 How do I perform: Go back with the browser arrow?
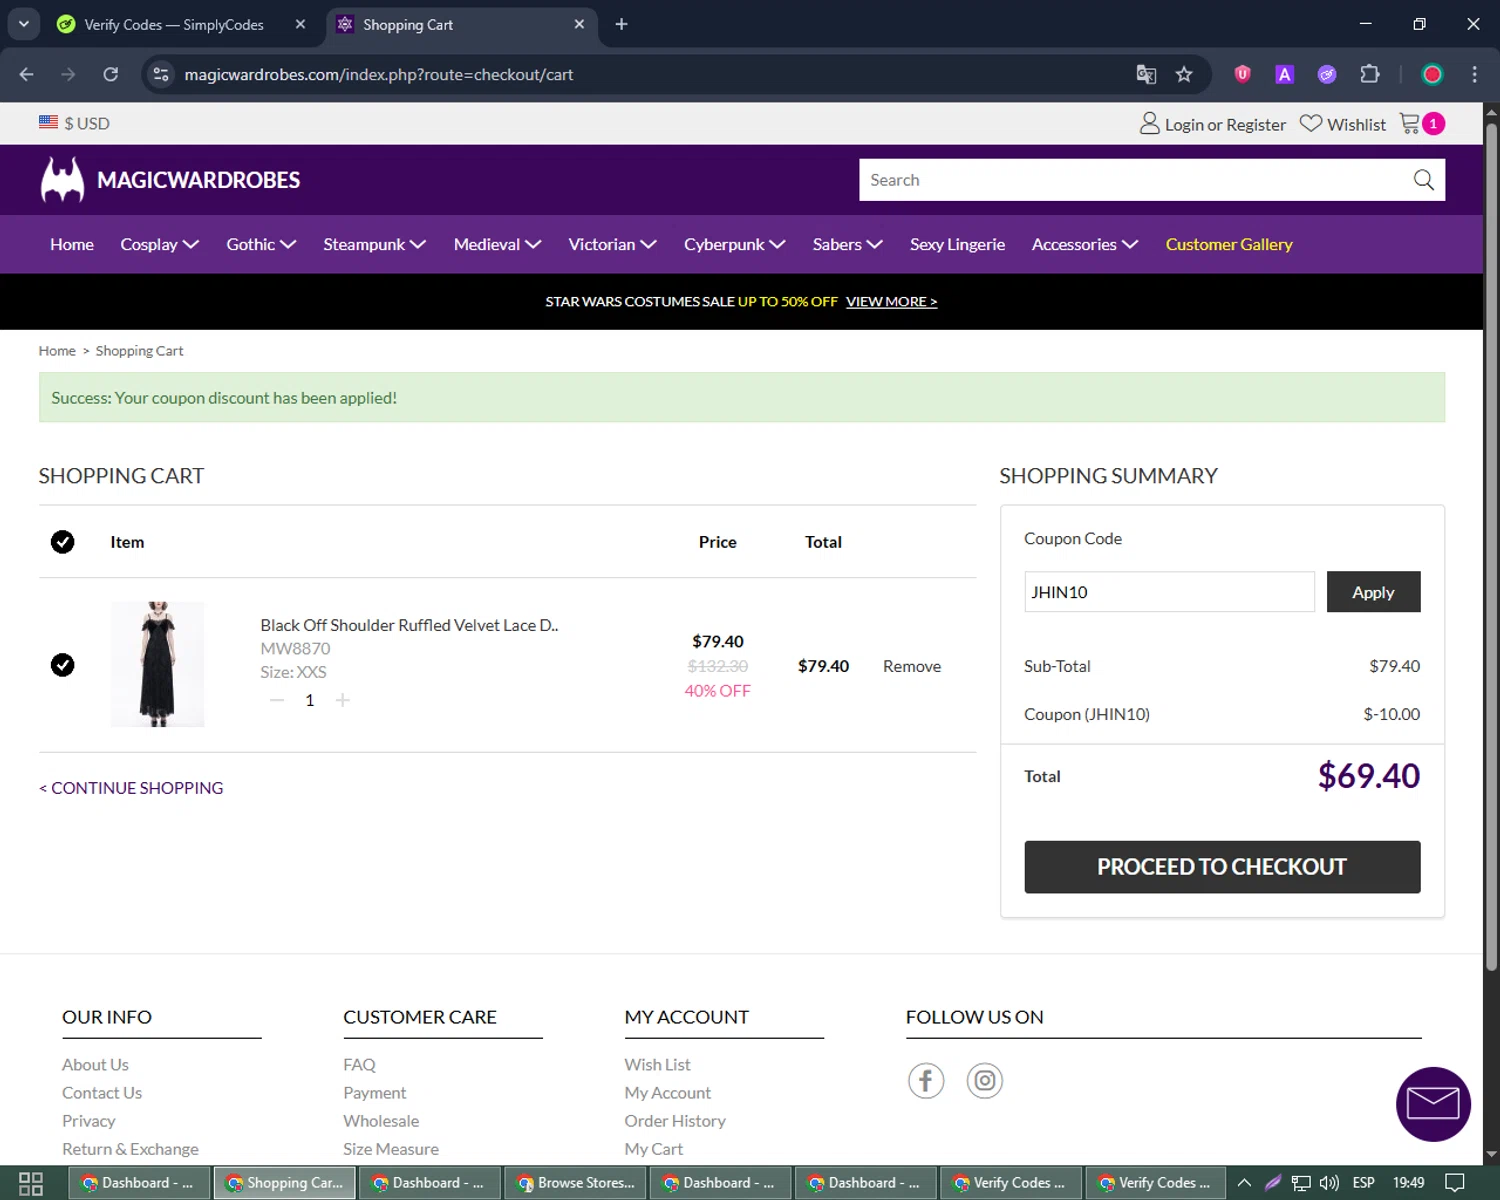[27, 74]
